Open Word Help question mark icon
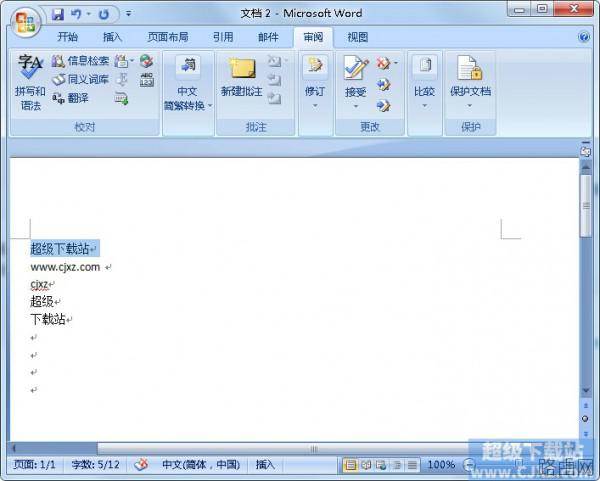 pos(584,37)
